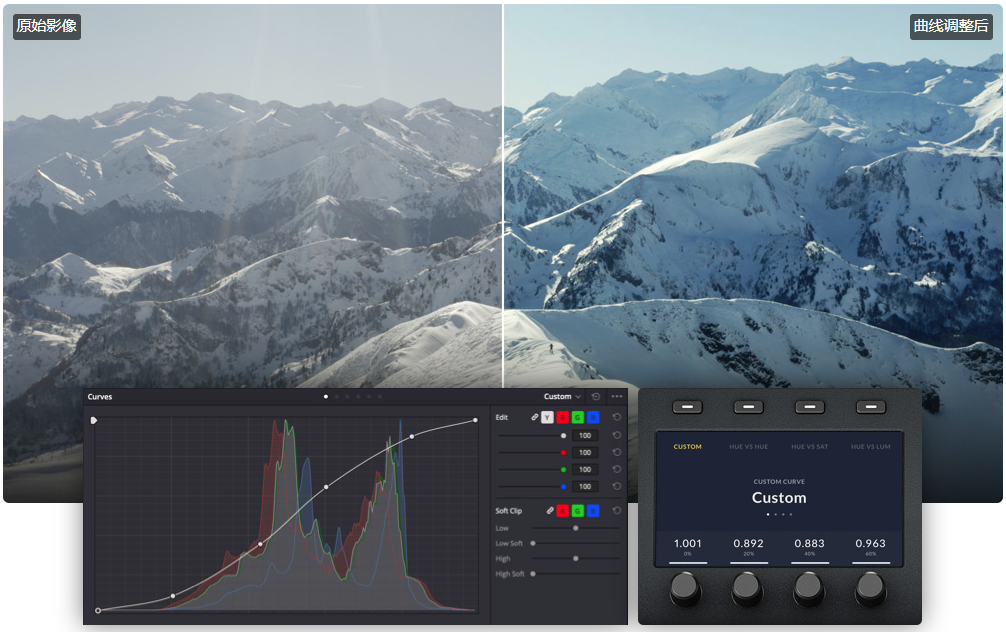Reset the Edit channel row

[617, 417]
